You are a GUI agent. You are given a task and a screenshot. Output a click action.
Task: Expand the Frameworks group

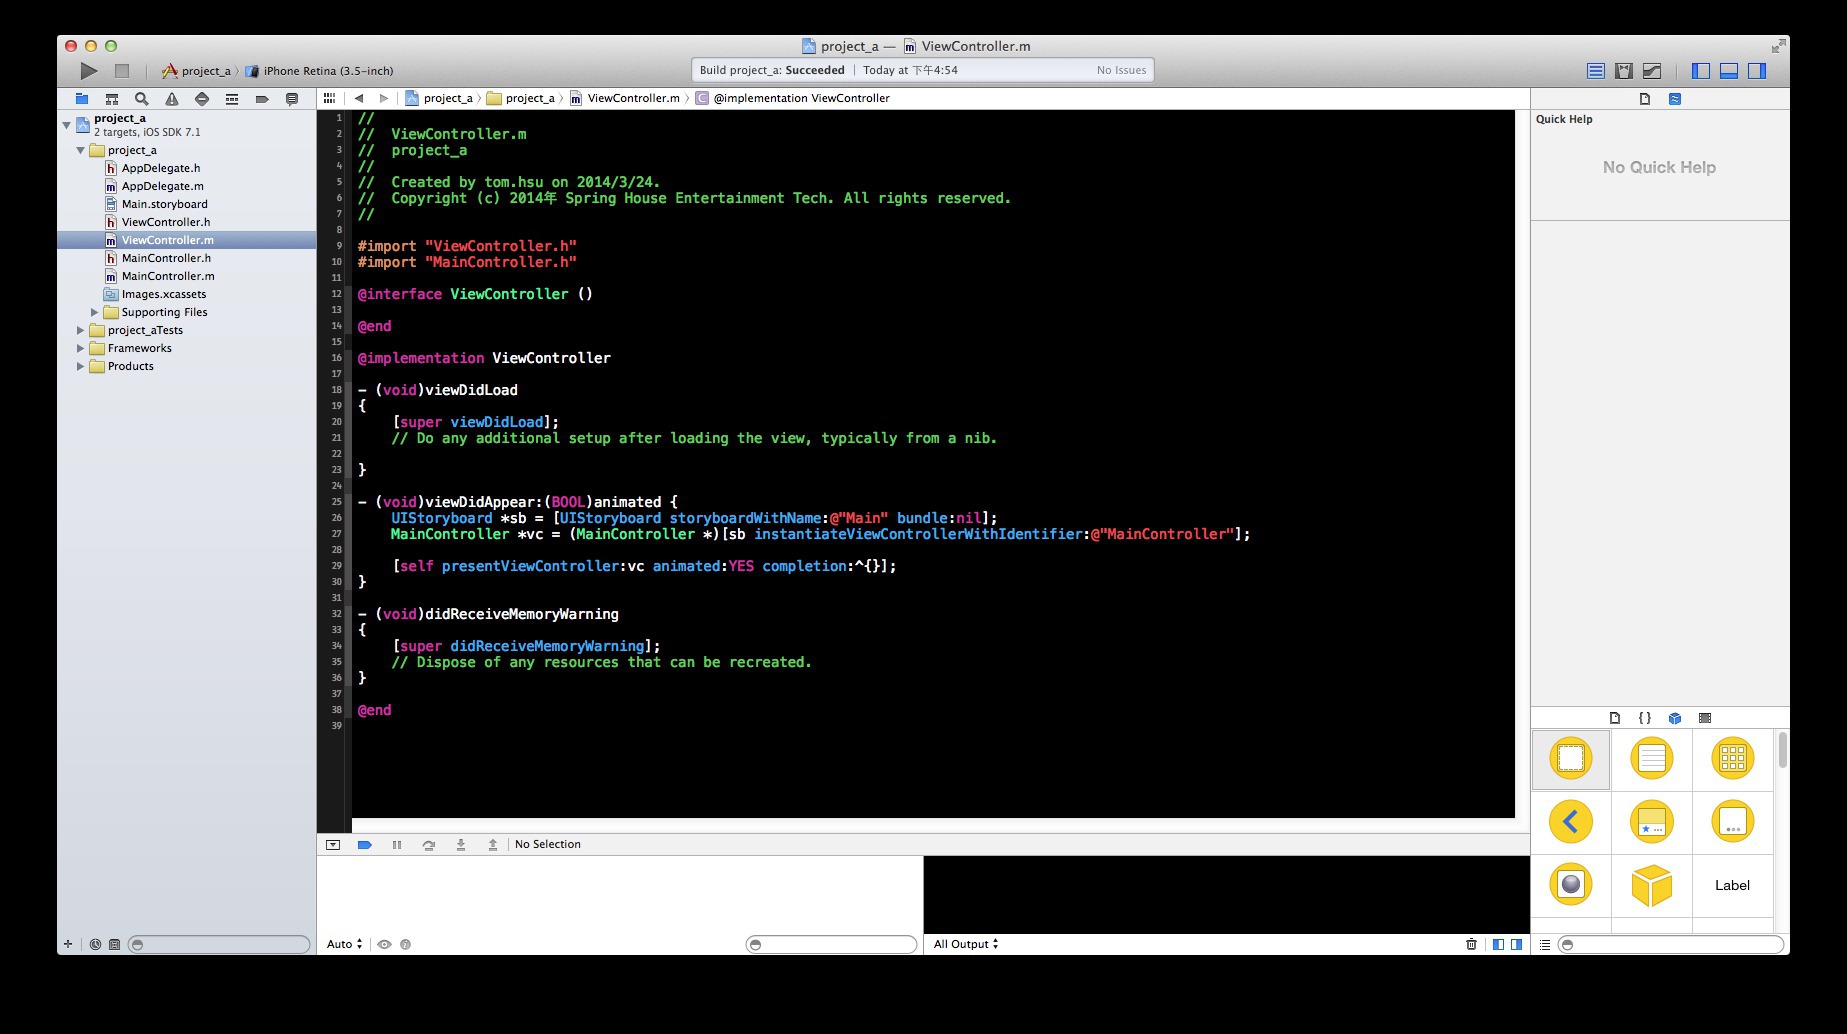(81, 348)
